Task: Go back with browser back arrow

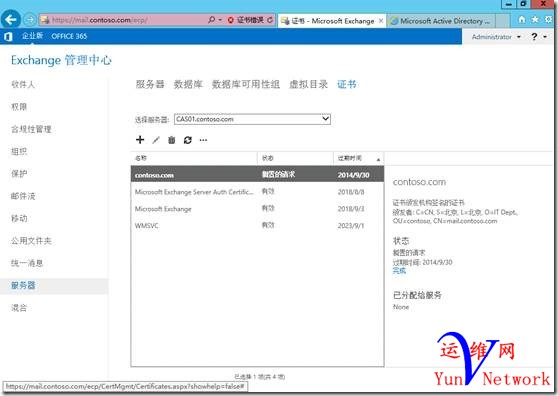Action: point(11,19)
